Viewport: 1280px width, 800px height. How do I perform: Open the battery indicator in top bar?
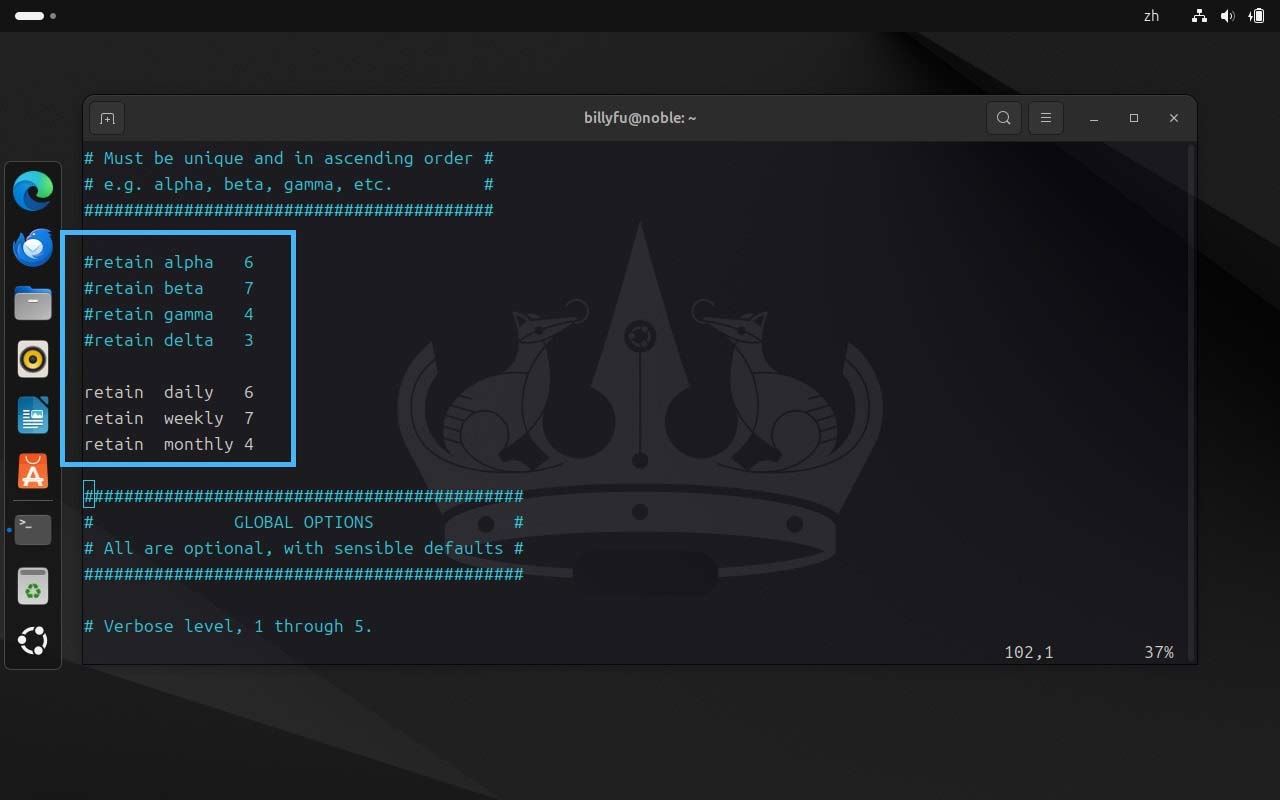pyautogui.click(x=1256, y=16)
